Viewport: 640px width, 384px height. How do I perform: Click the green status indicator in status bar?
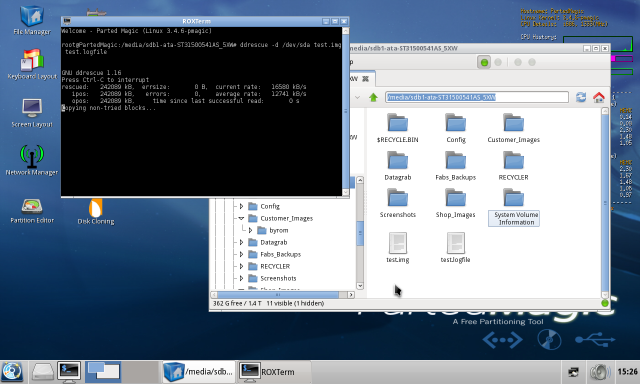tap(605, 303)
